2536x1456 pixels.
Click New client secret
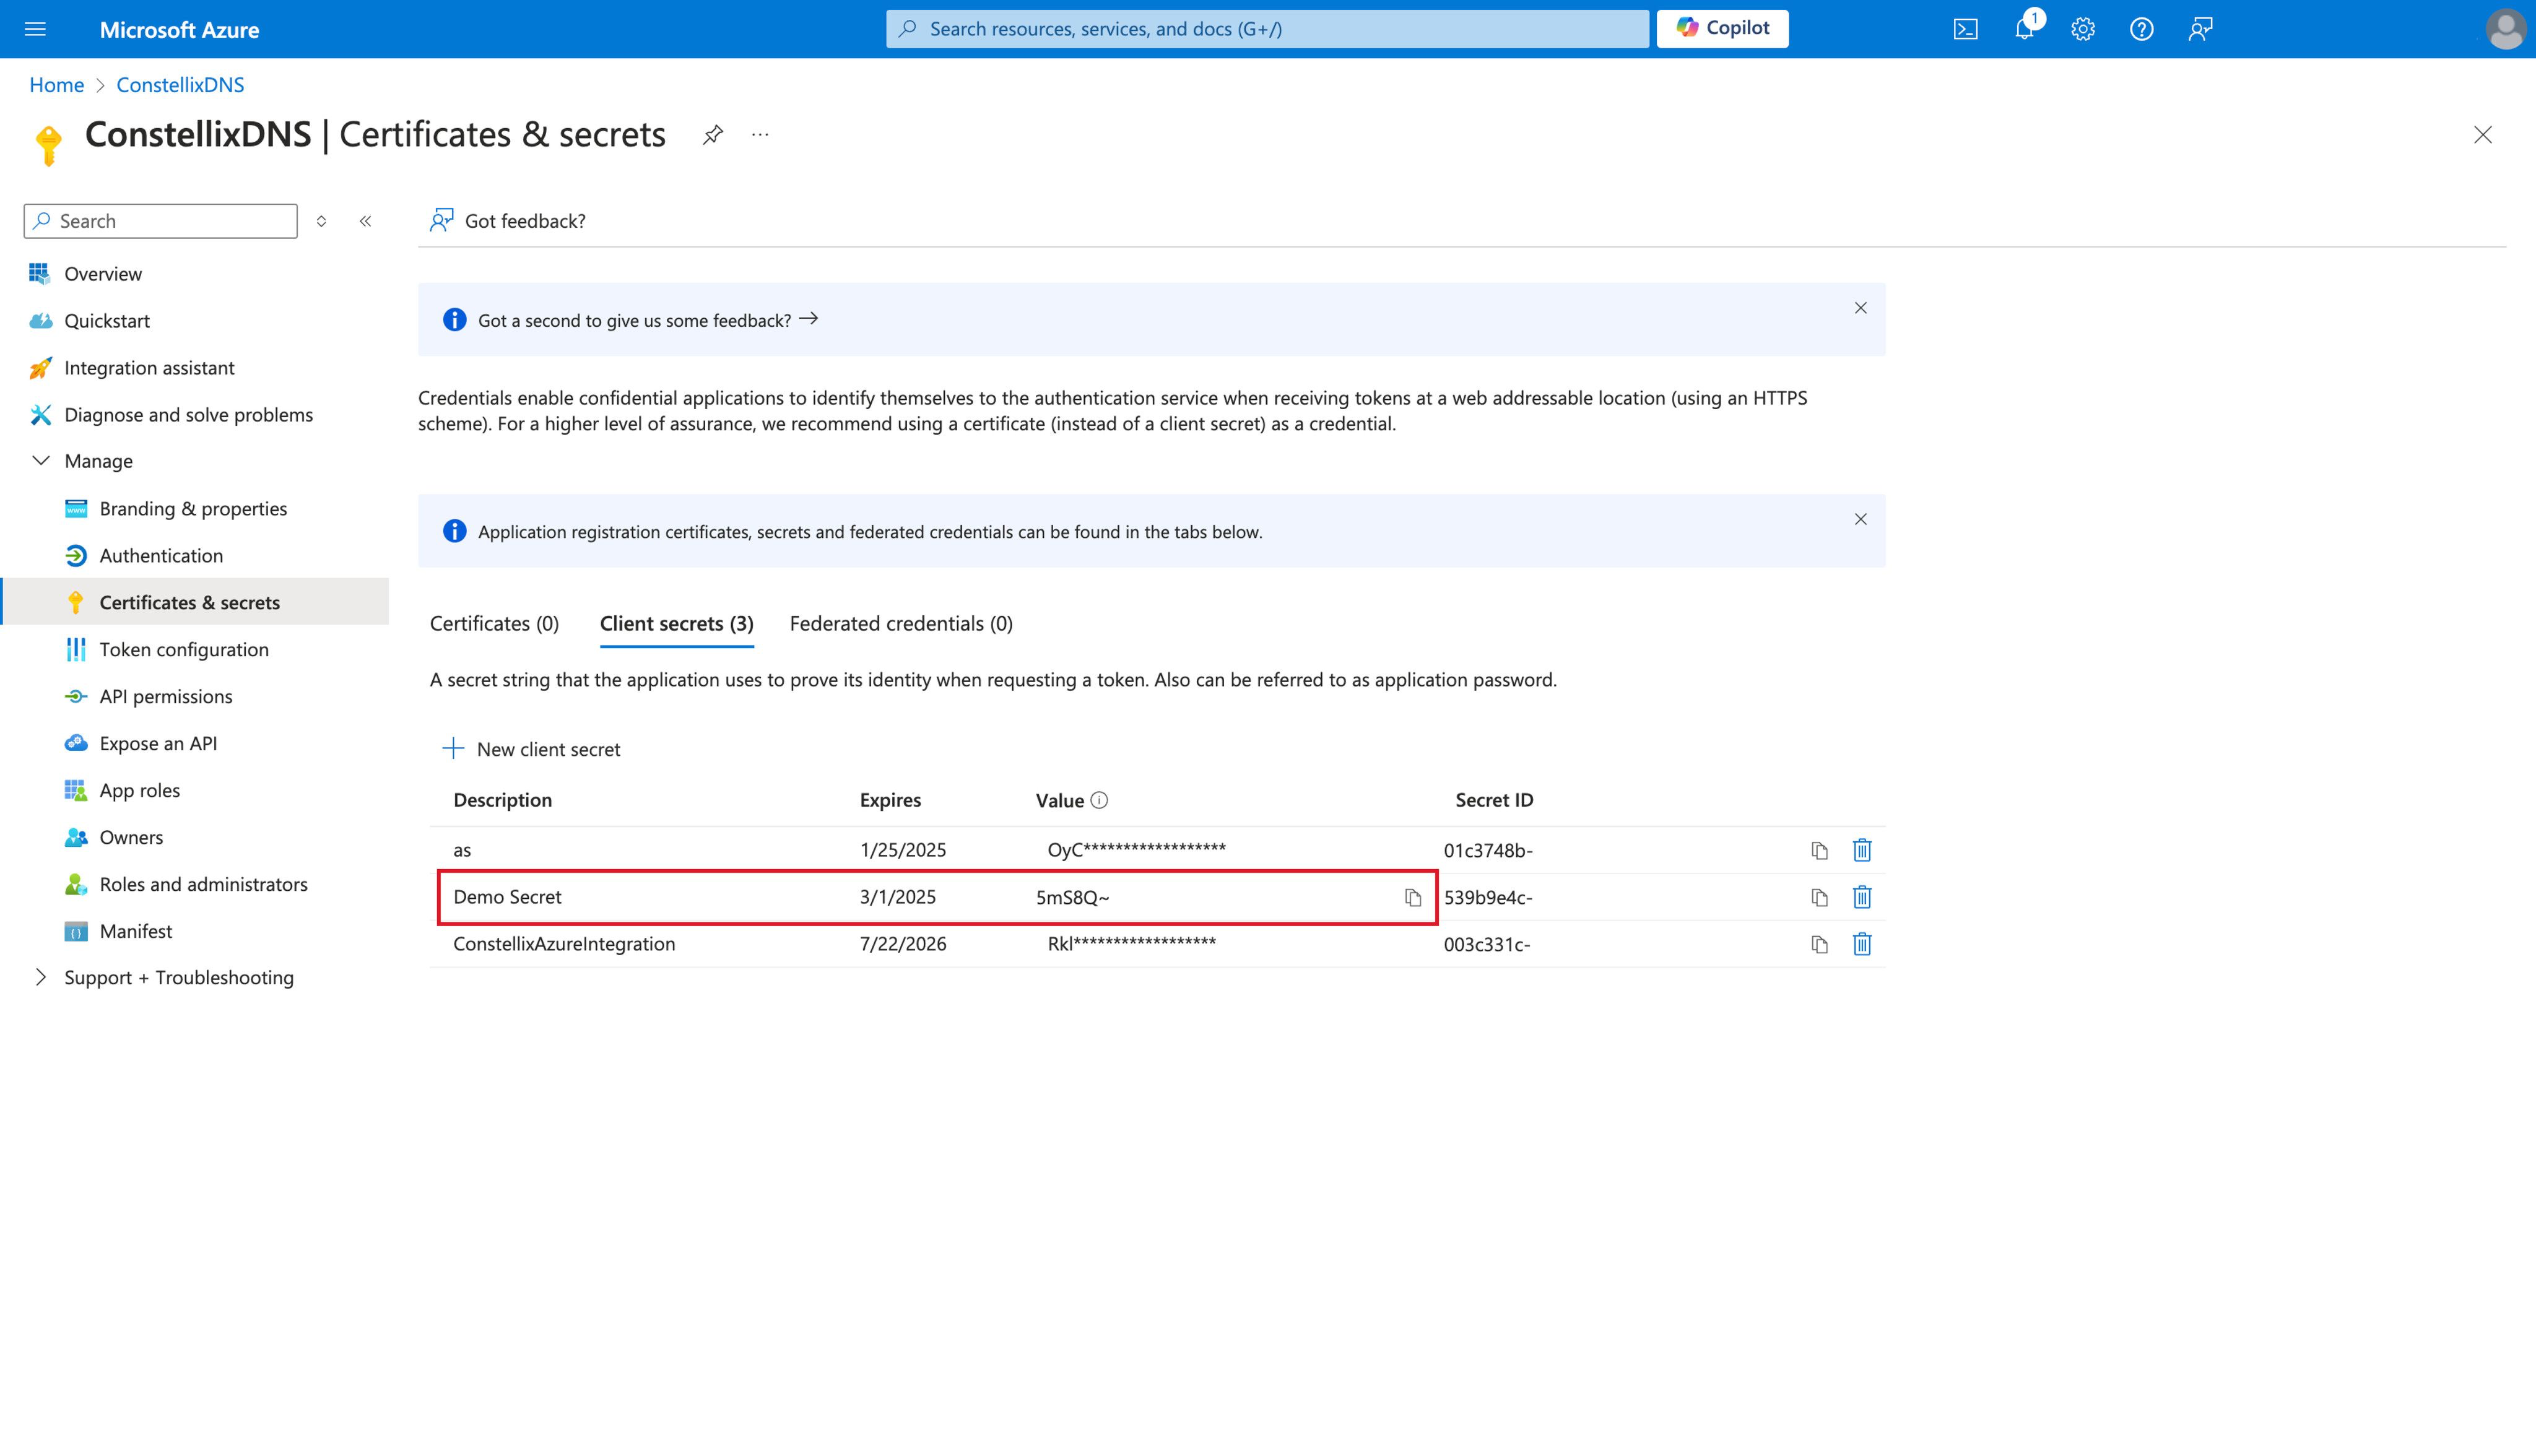(531, 749)
